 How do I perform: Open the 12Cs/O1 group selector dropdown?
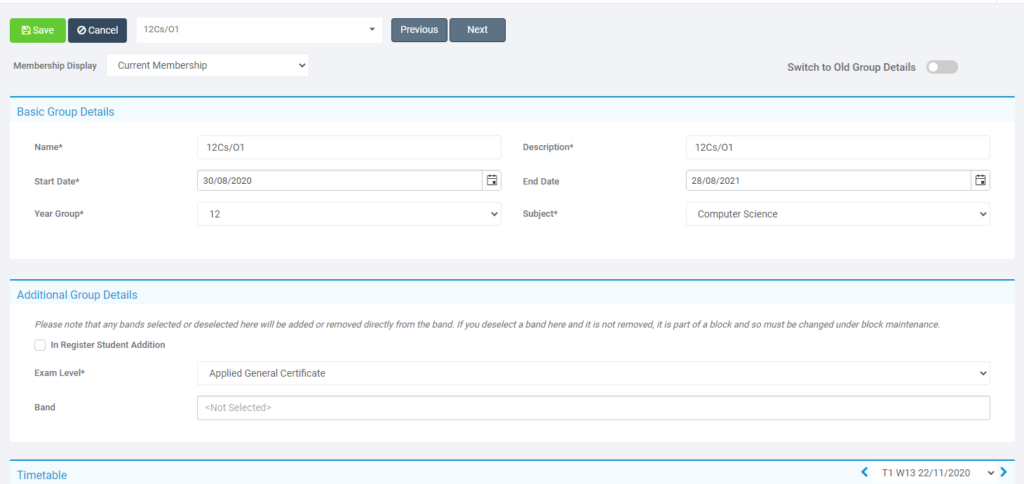(259, 30)
